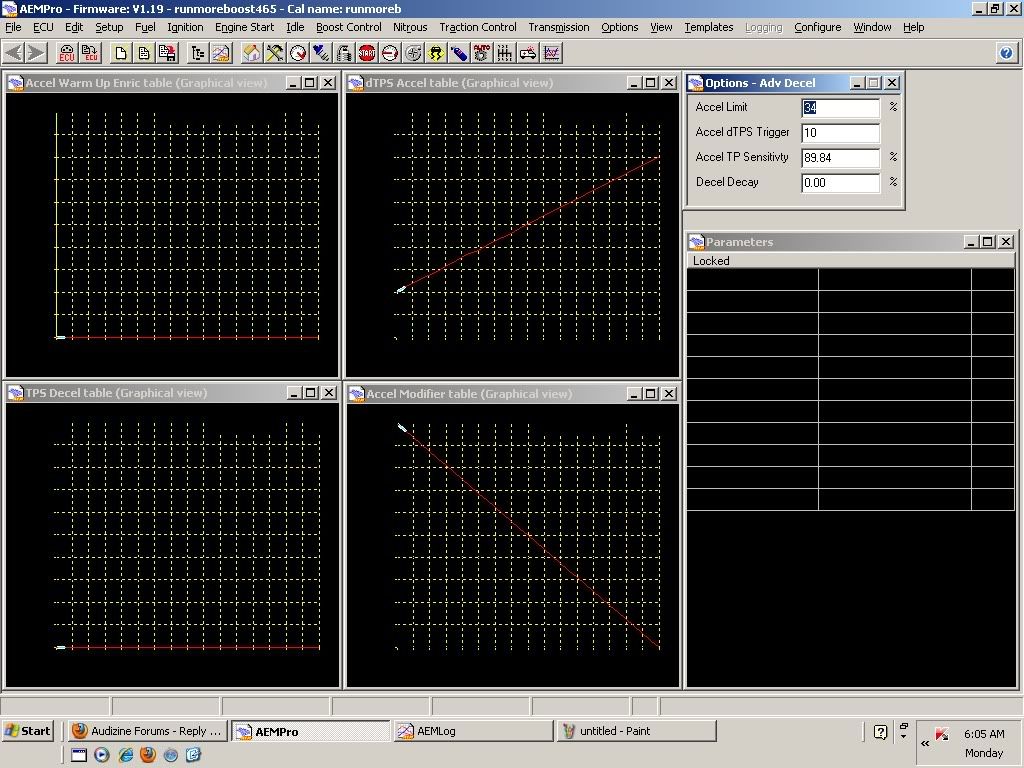
Task: Click the blue nitrous bottle icon
Action: pyautogui.click(x=459, y=53)
